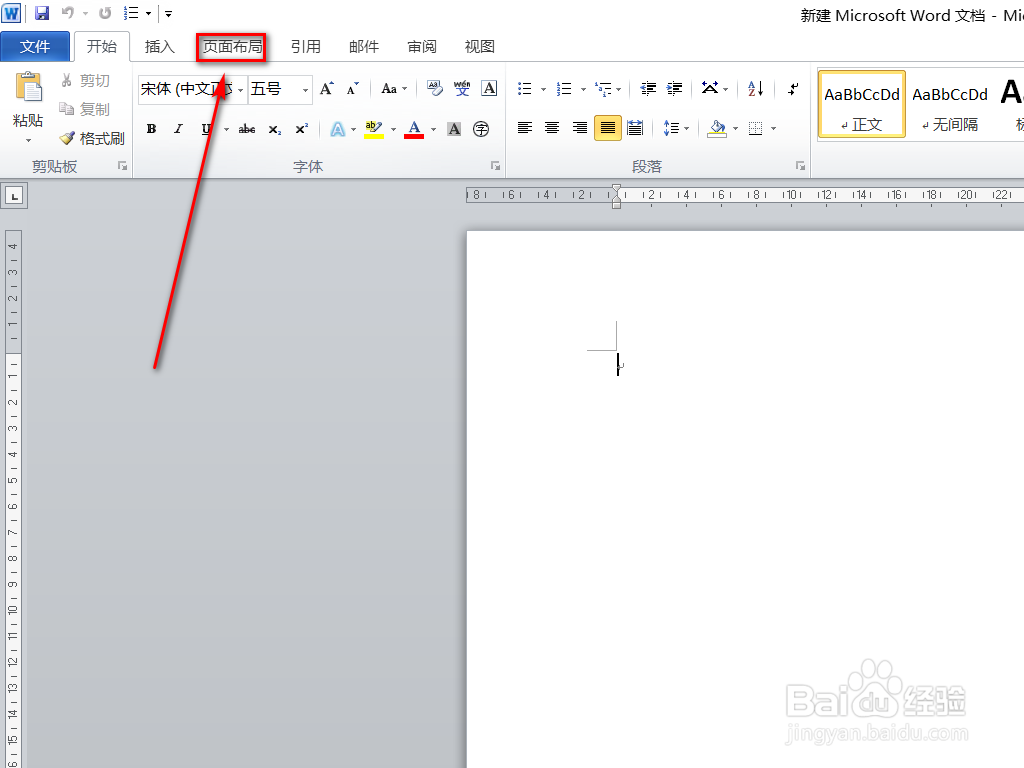Click the Show/Hide paragraph marks icon
The height and width of the screenshot is (768, 1024).
793,88
